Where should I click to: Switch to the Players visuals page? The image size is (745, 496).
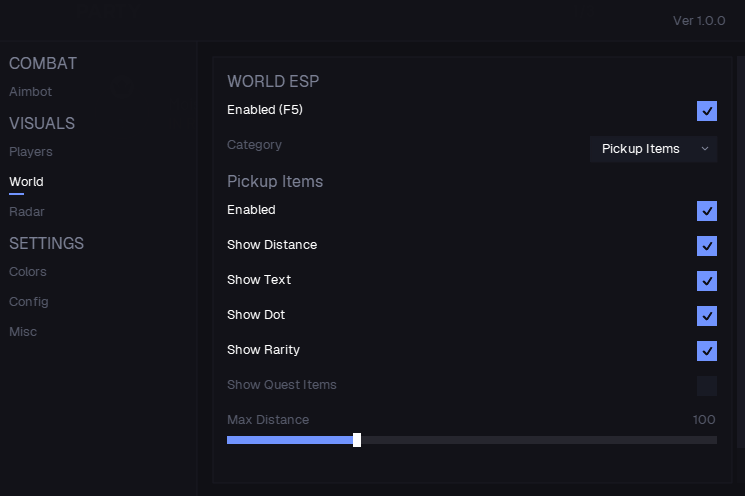click(31, 152)
